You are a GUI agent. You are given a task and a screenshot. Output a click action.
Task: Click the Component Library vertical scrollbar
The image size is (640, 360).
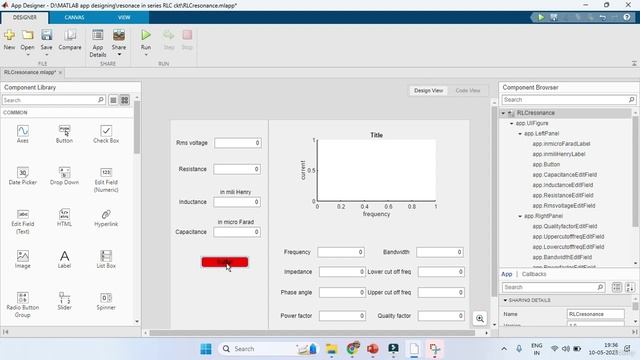click(x=137, y=127)
